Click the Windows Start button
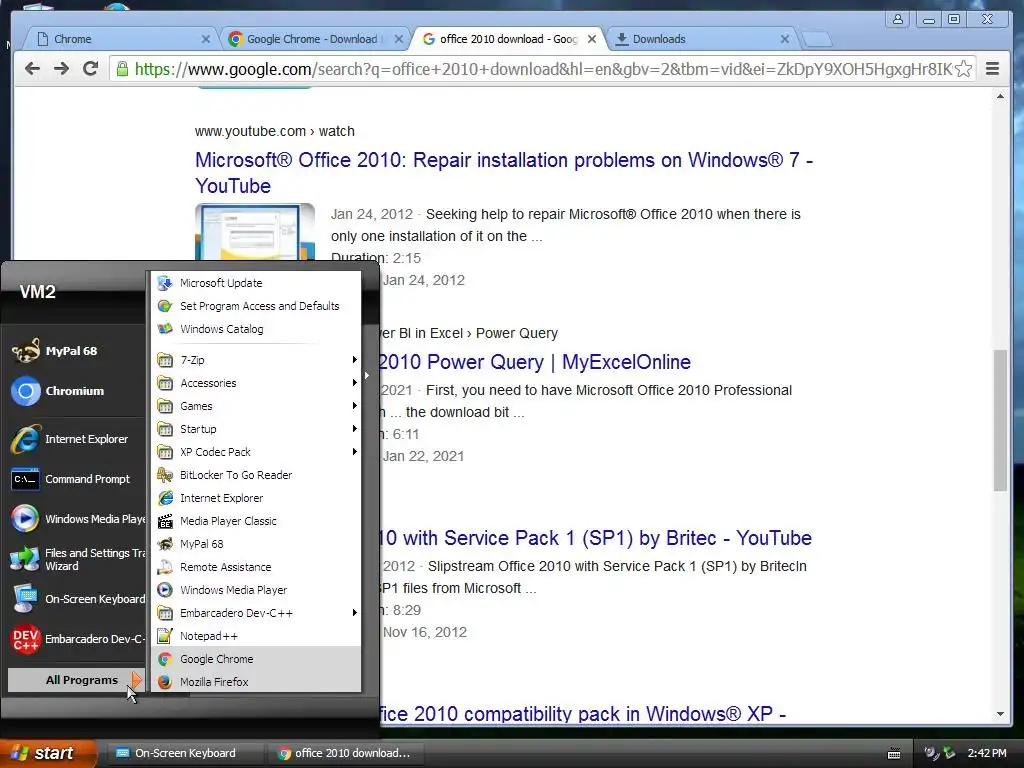 (47, 753)
